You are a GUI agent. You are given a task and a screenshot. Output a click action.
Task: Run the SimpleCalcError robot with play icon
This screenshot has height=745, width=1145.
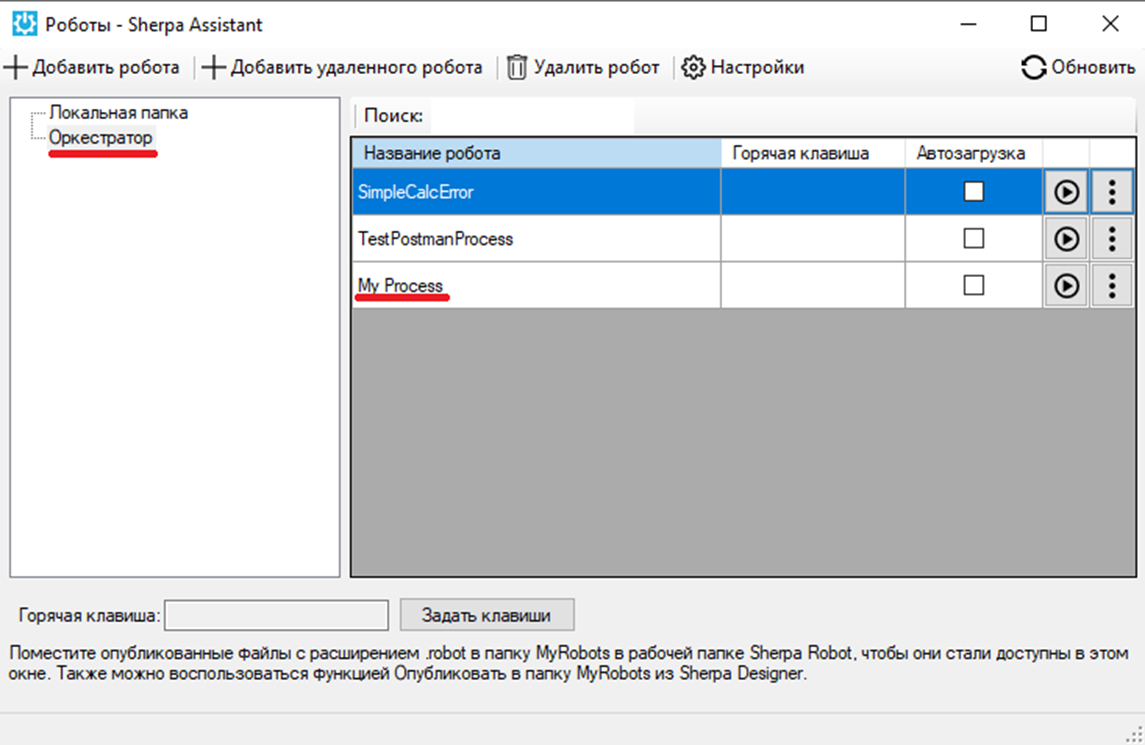pyautogui.click(x=1066, y=192)
